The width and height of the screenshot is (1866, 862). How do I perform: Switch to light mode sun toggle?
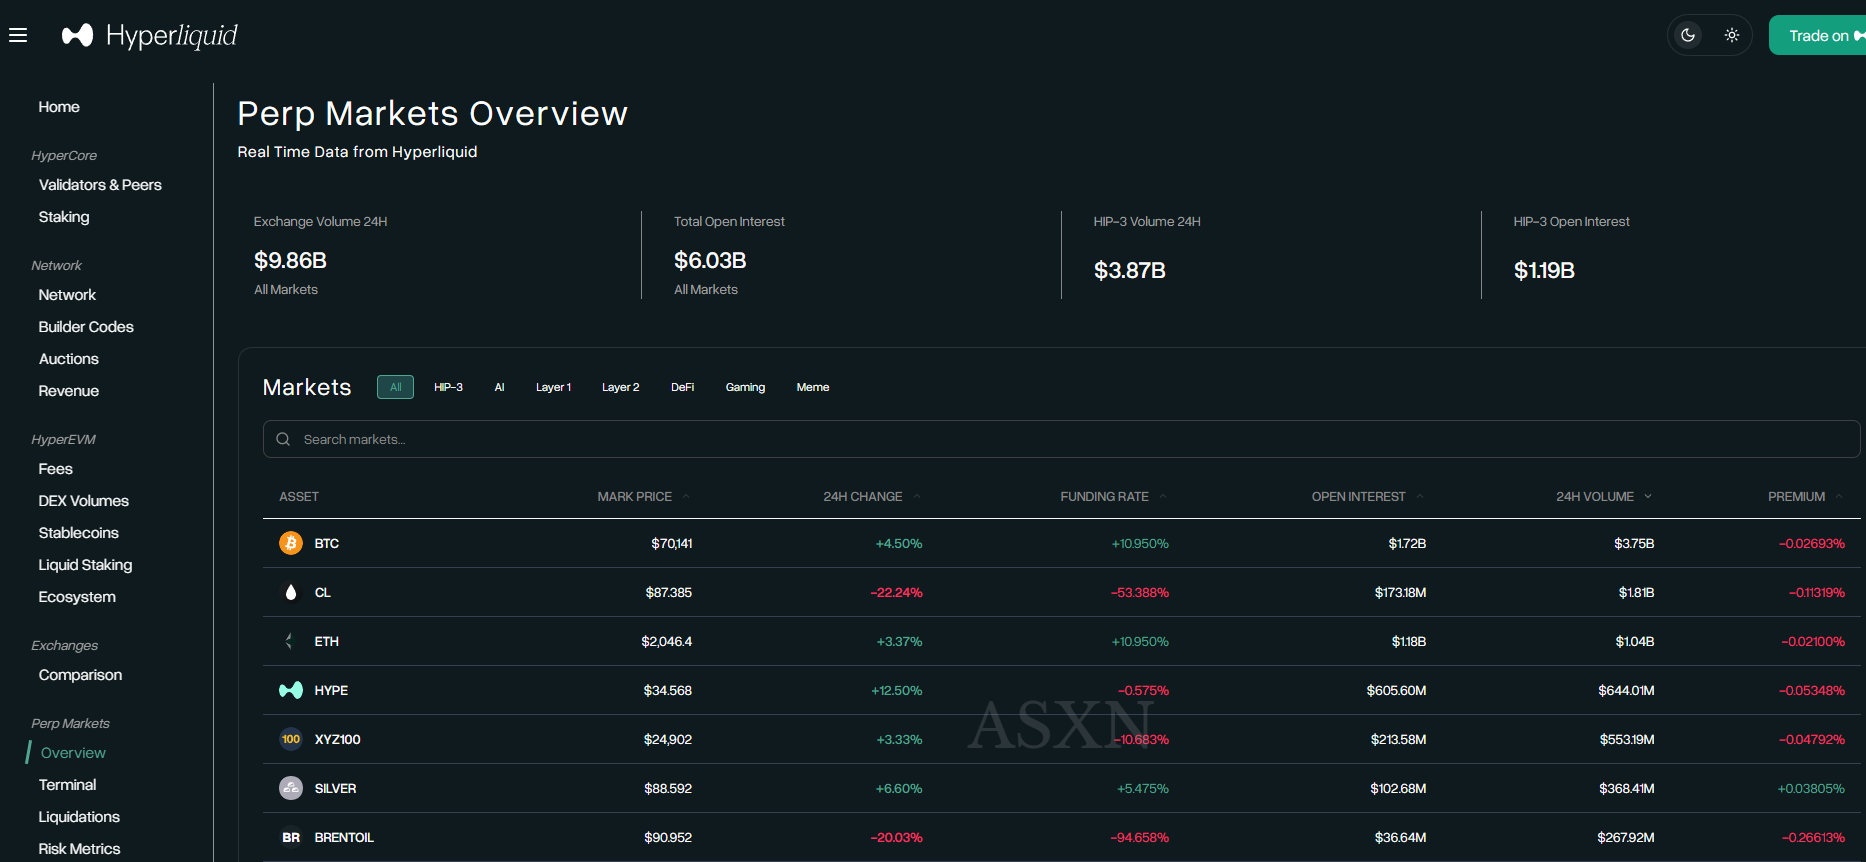coord(1732,36)
